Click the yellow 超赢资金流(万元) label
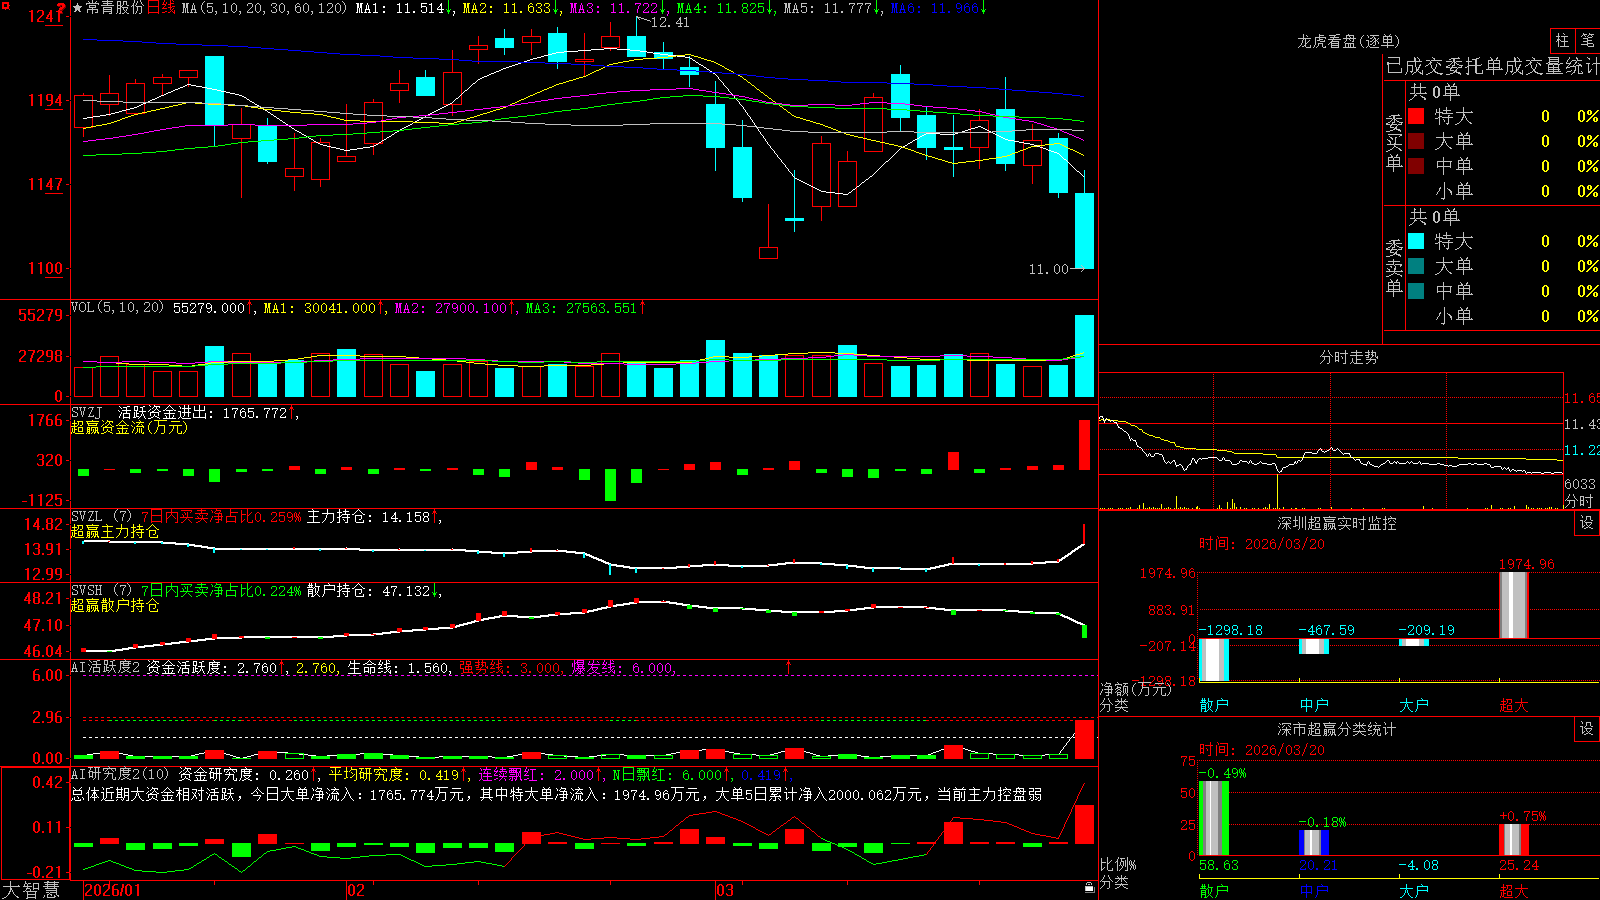This screenshot has width=1600, height=900. [129, 427]
